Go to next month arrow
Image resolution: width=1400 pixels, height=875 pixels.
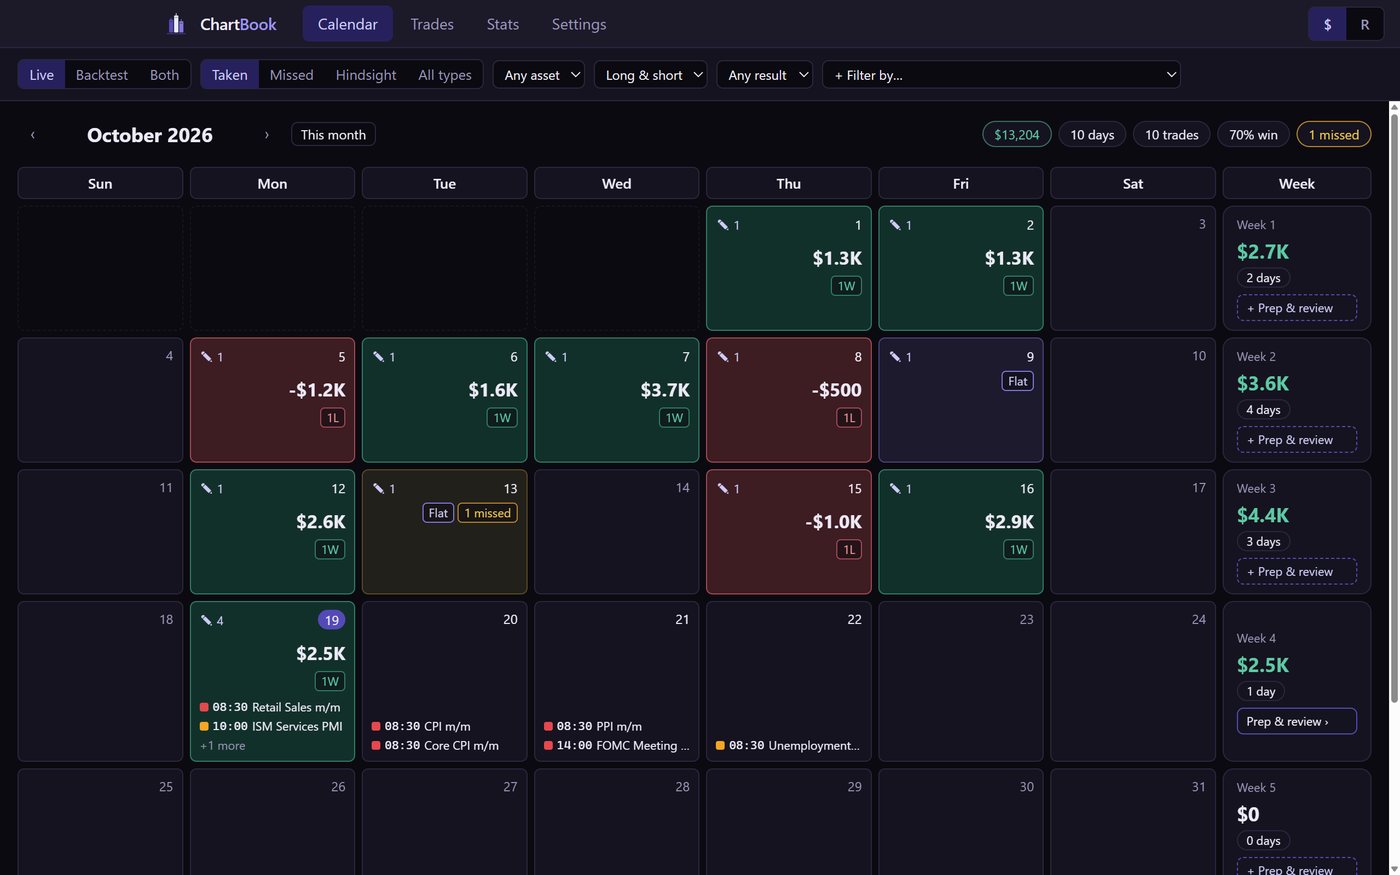(266, 135)
